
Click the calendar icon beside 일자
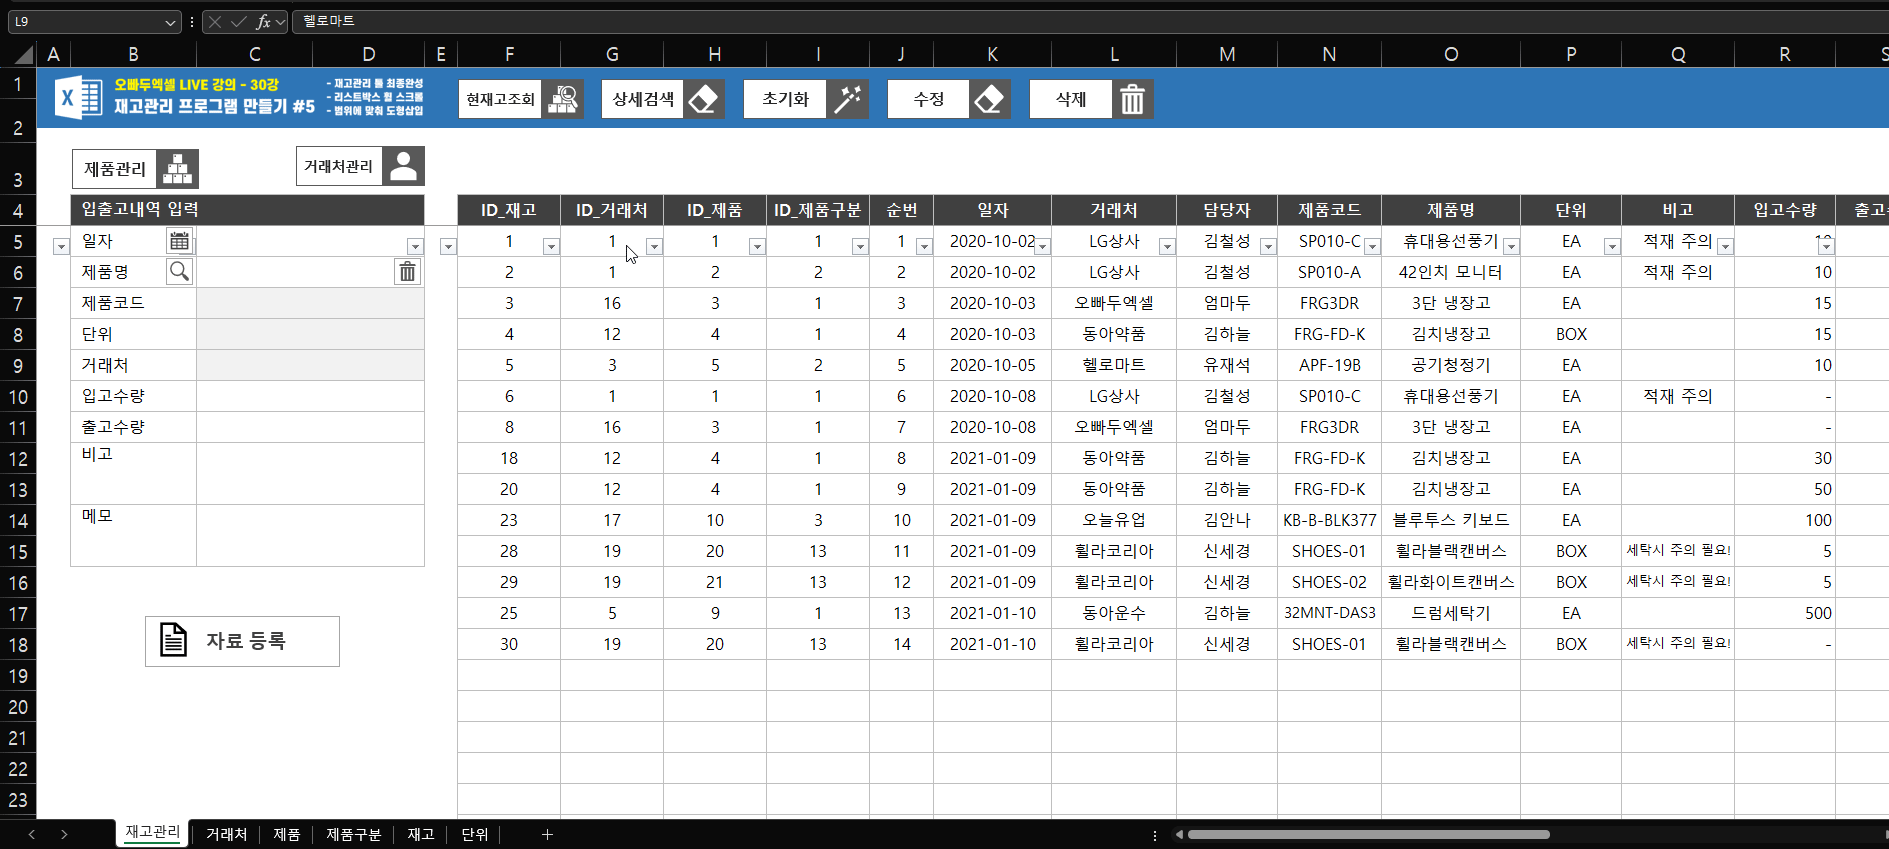pyautogui.click(x=179, y=241)
